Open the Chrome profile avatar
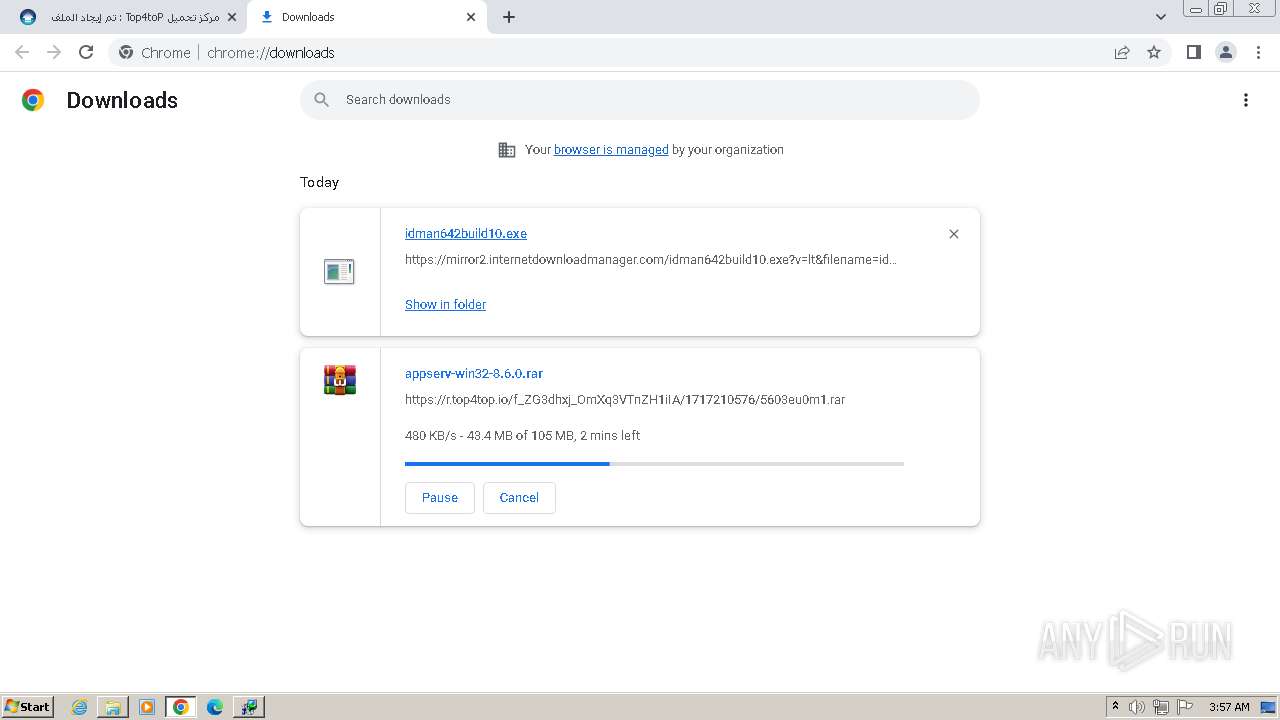The image size is (1280, 720). (1226, 52)
